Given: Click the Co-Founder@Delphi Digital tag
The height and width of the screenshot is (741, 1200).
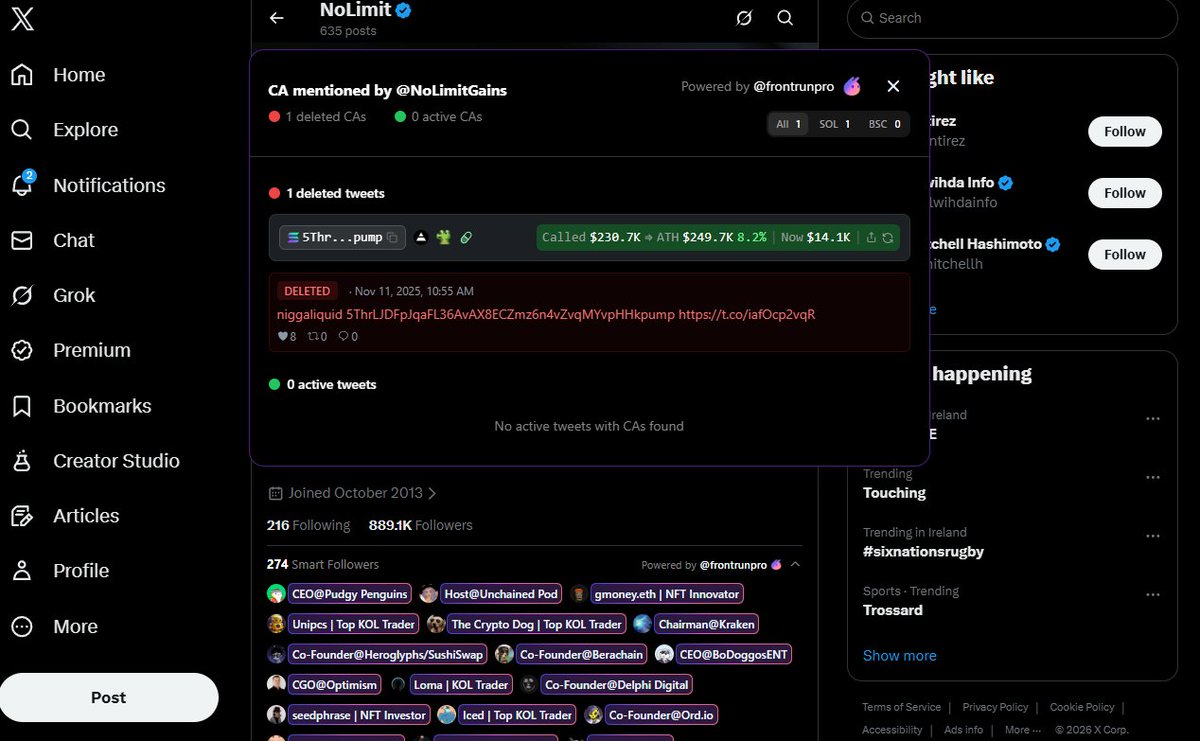Looking at the screenshot, I should [617, 685].
